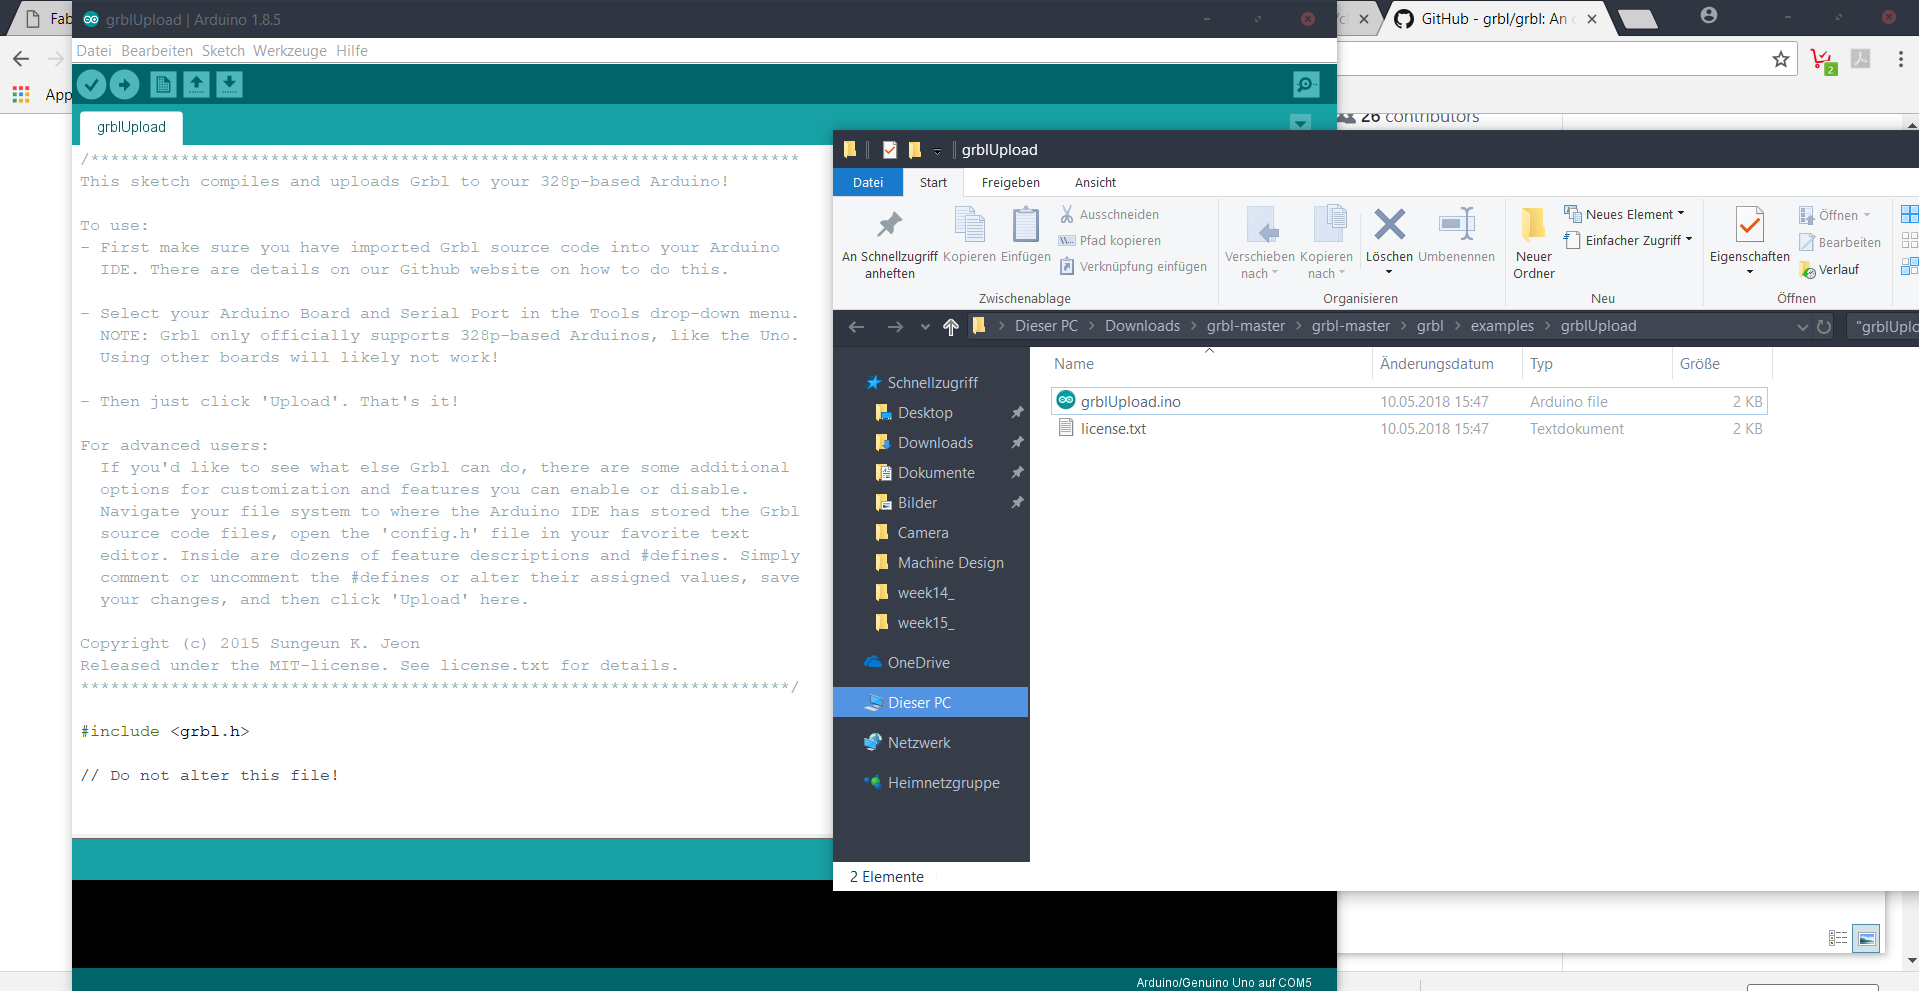Screen dimensions: 1919x991
Task: Open the Sketch menu in Arduino
Action: pos(223,51)
